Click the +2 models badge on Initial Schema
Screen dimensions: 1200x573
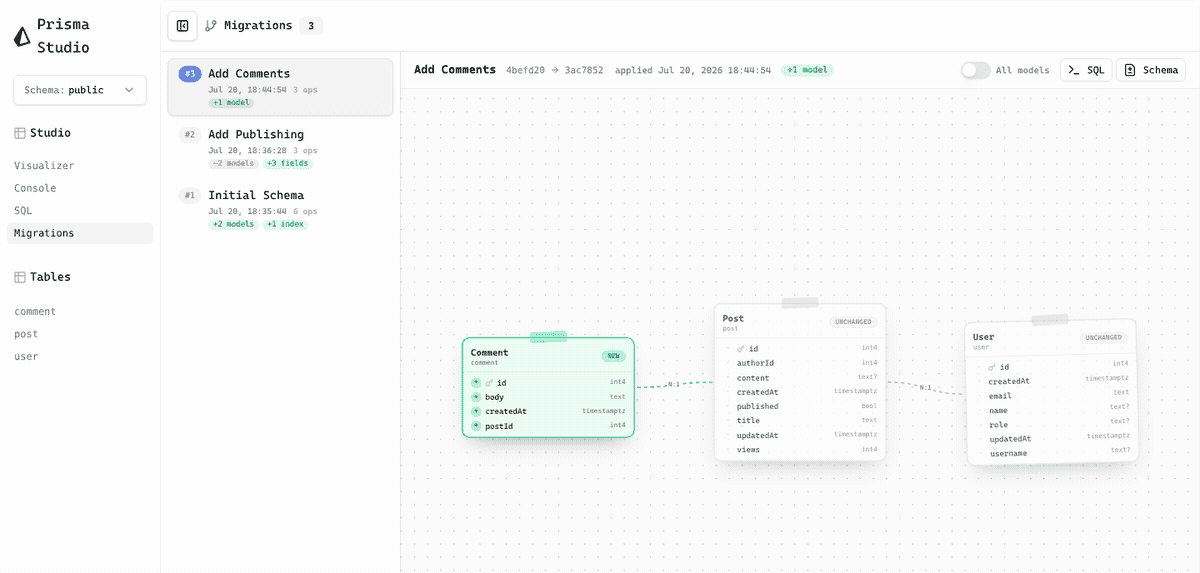click(x=233, y=225)
